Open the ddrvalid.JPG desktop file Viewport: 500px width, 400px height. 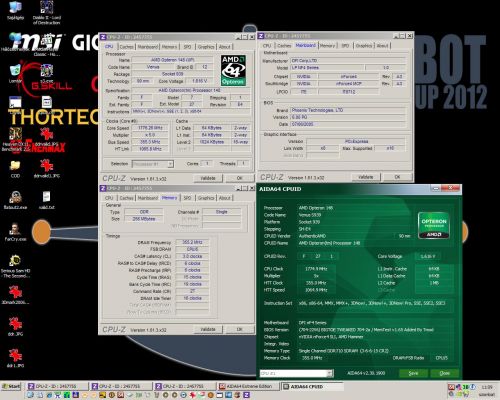pyautogui.click(x=47, y=137)
